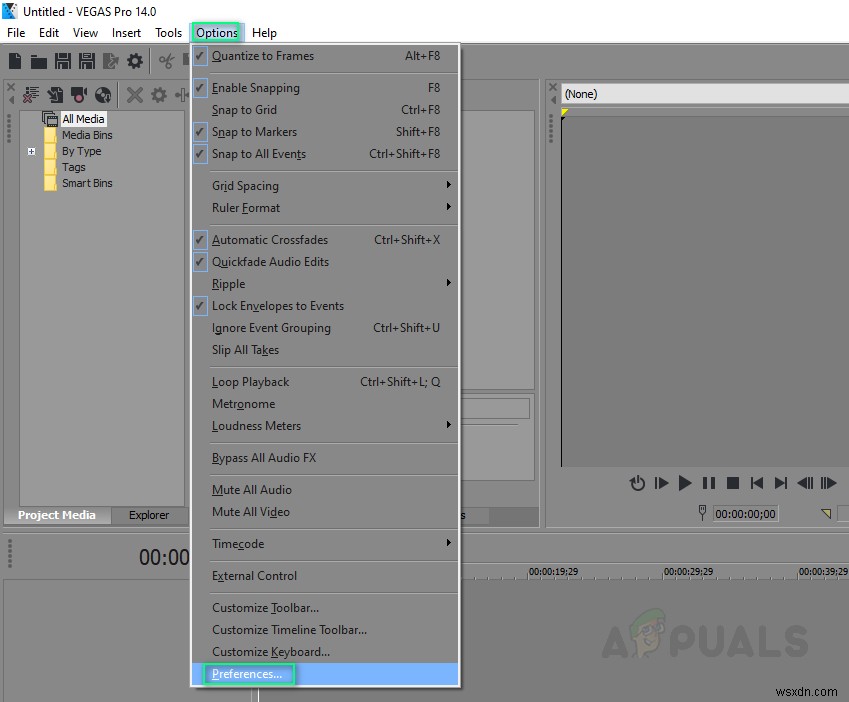Click the Render As export icon
The height and width of the screenshot is (702, 849).
110,61
